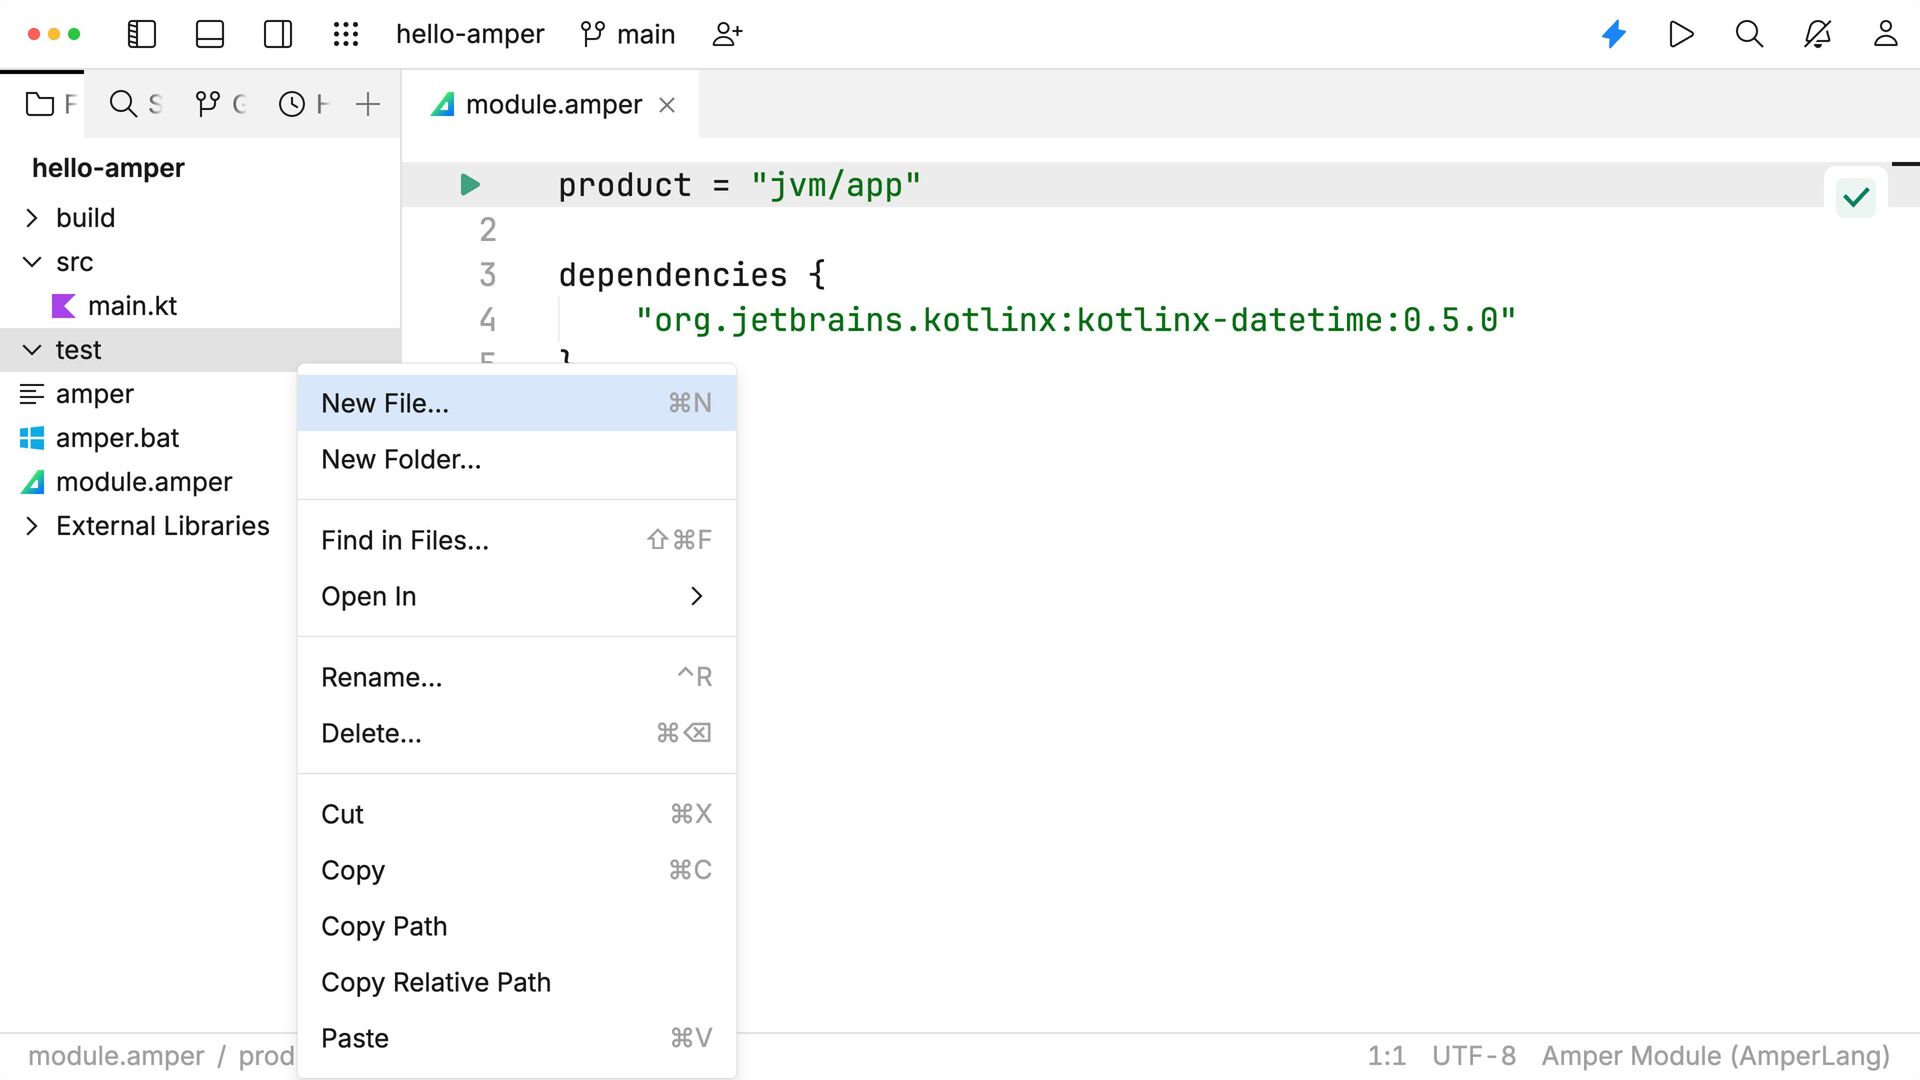Open the Open In submenu
Viewport: 1920px width, 1080px height.
[517, 596]
